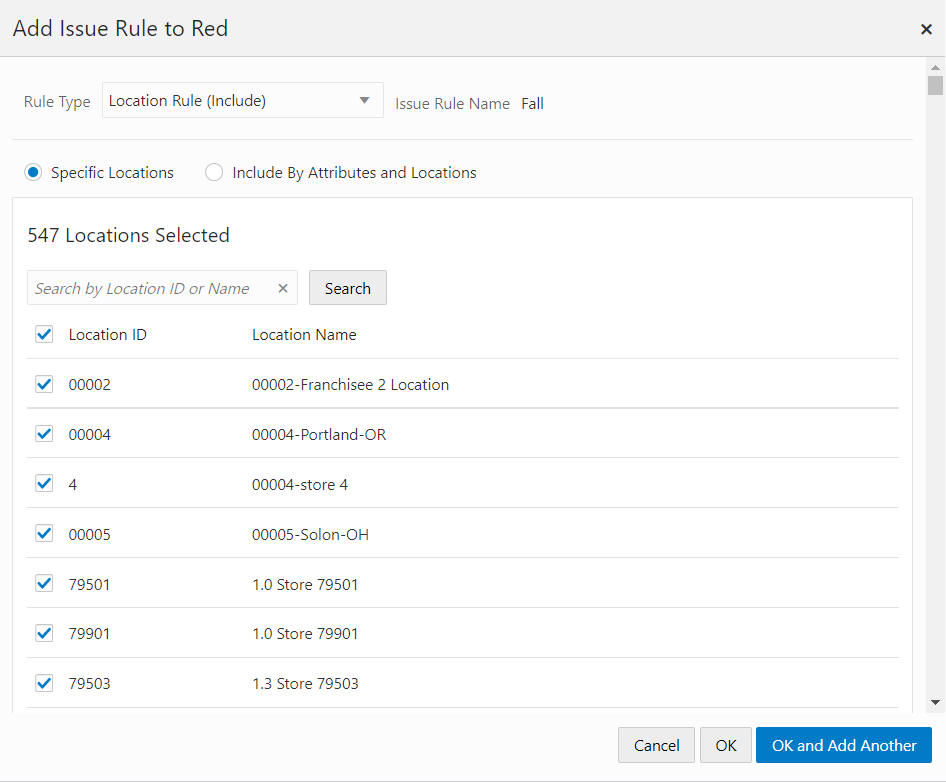Click the Cancel button

coord(656,745)
